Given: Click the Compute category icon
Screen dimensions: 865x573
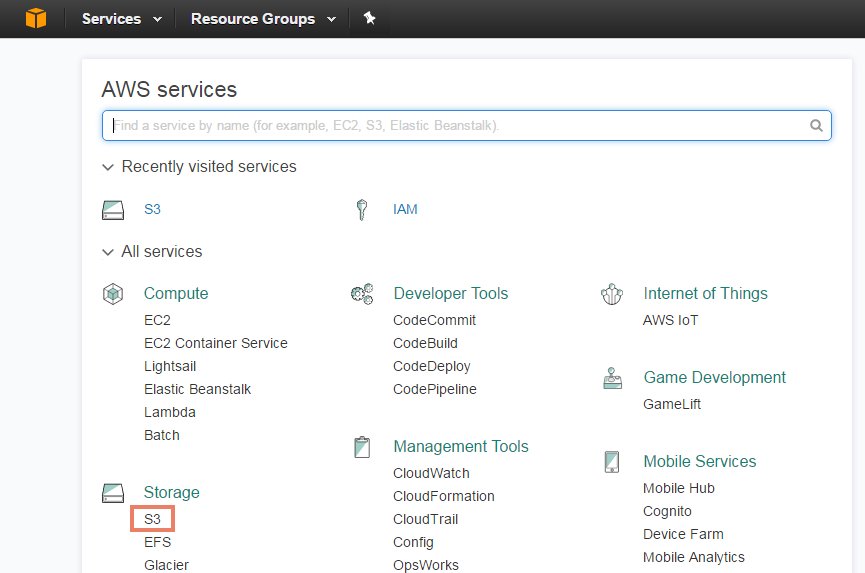Looking at the screenshot, I should pos(113,294).
